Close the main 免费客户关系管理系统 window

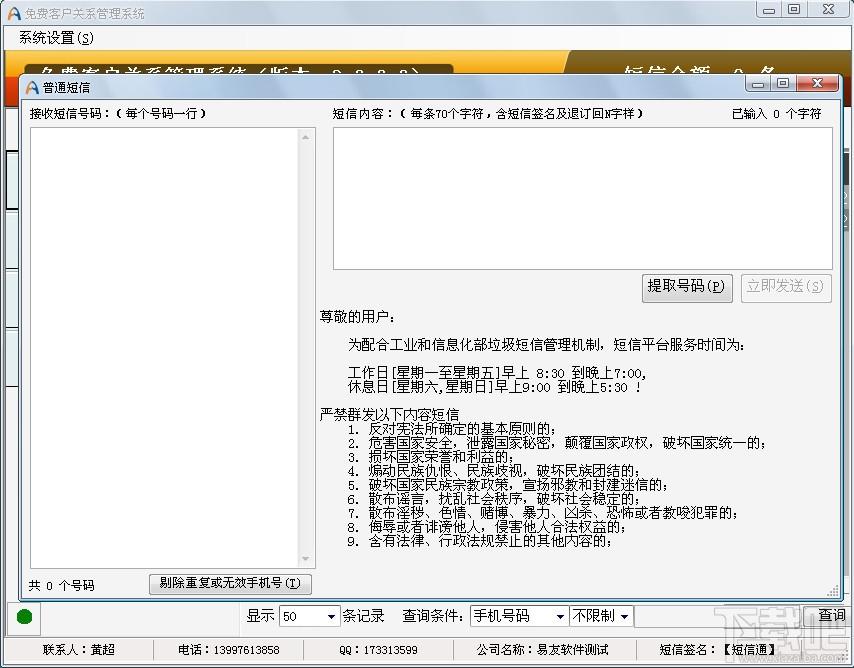[828, 9]
